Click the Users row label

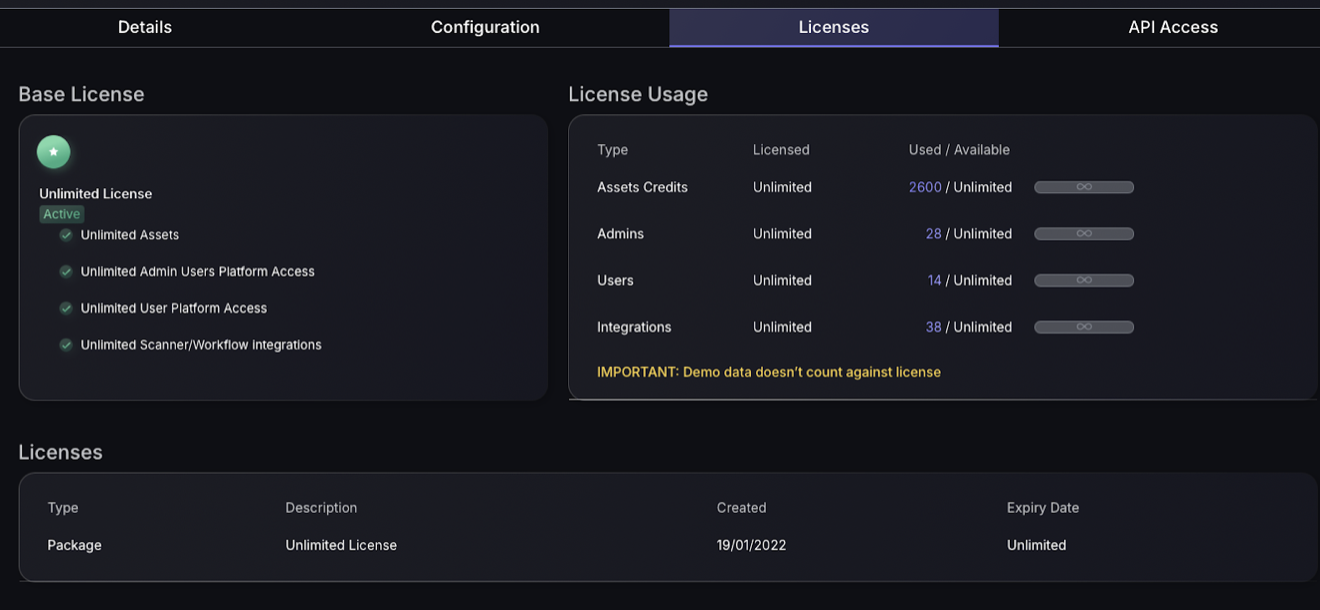pos(615,280)
